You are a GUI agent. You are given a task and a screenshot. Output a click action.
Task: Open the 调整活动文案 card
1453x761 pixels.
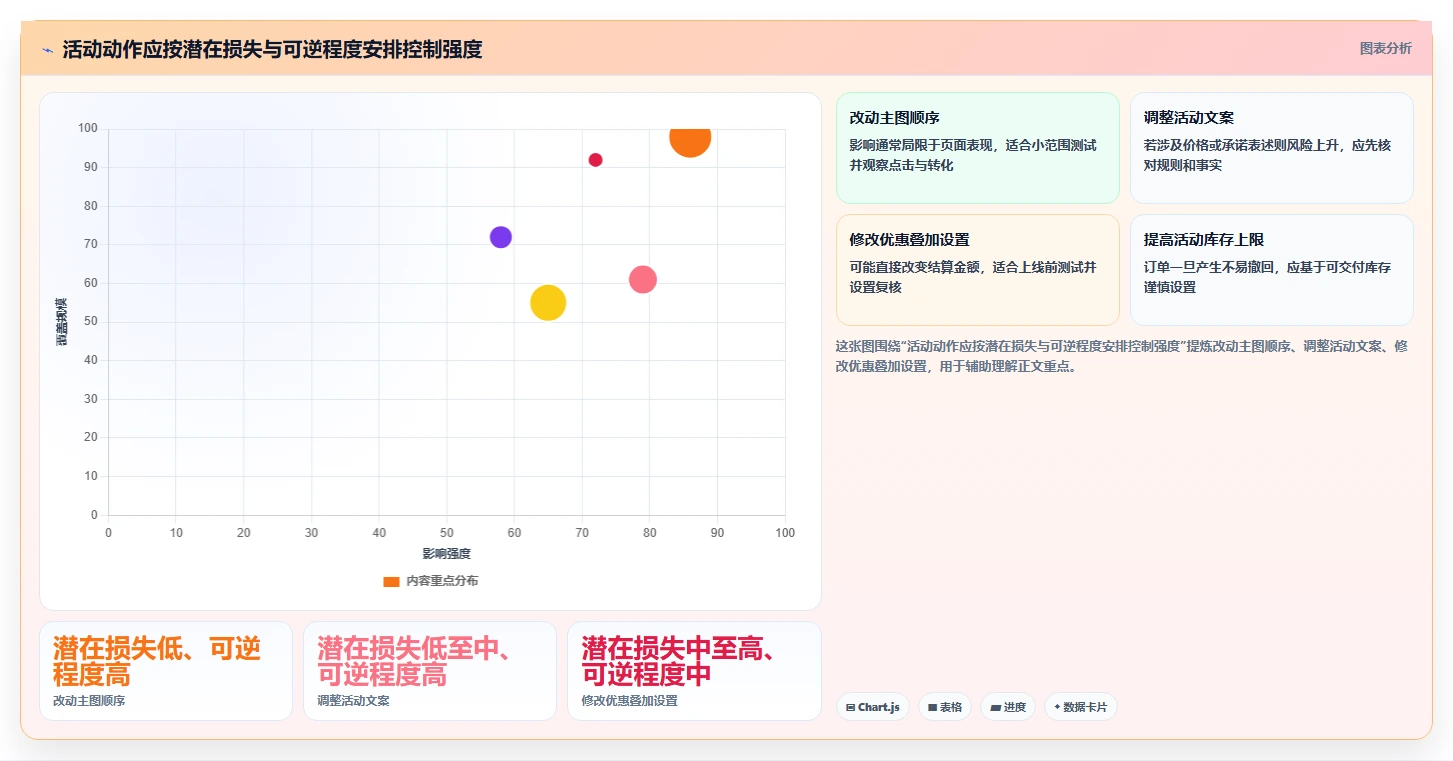coord(1271,148)
